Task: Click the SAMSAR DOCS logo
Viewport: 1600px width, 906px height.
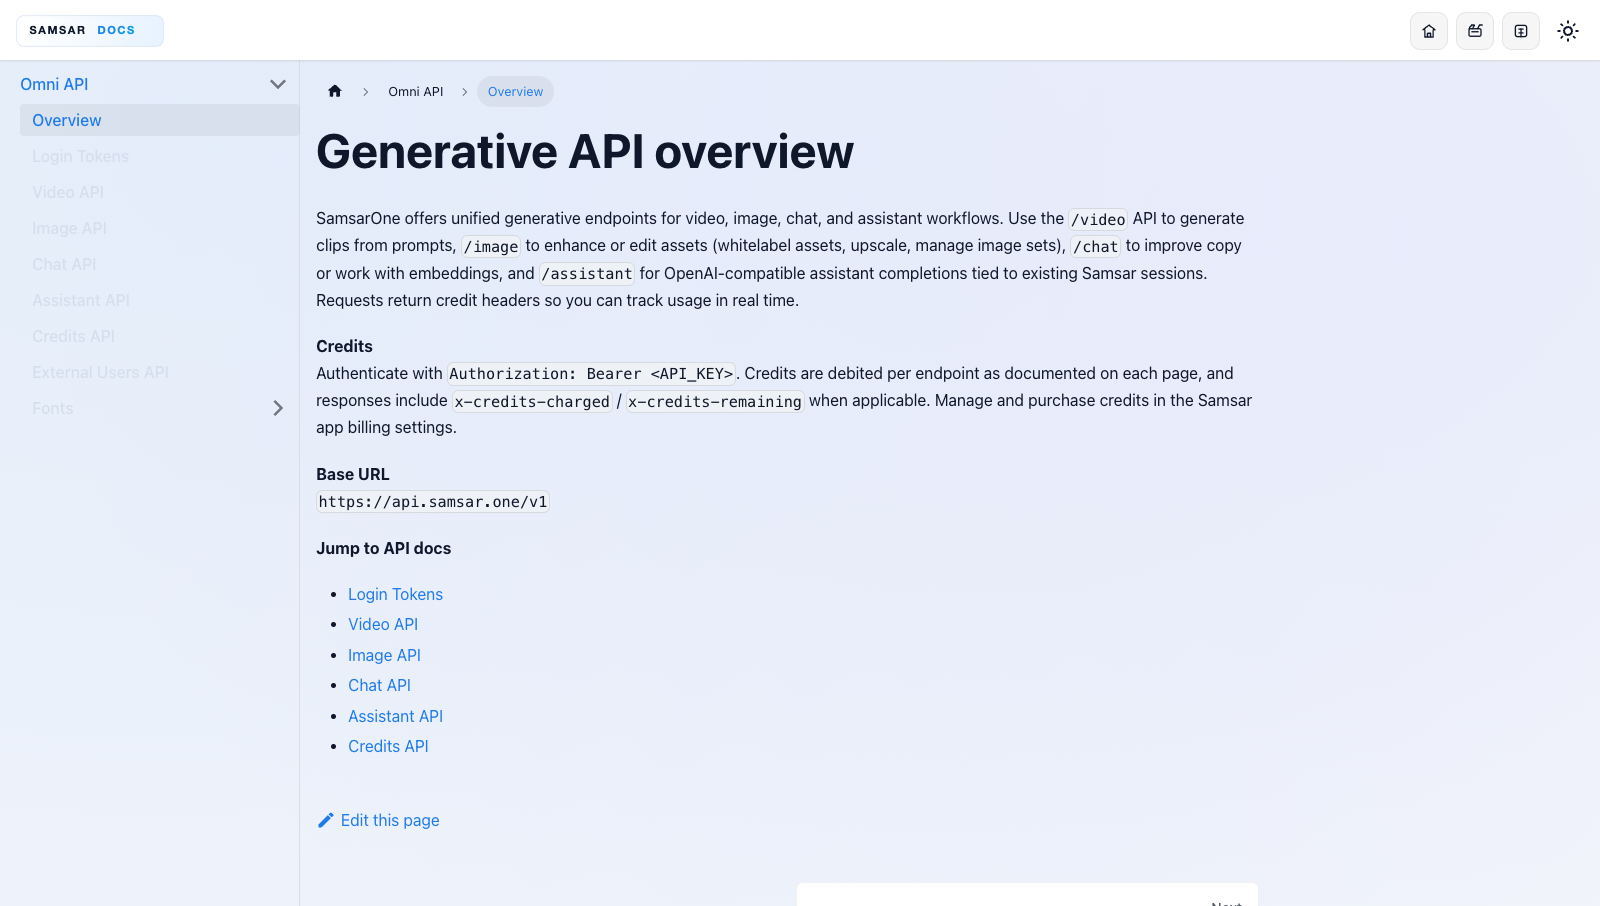Action: [89, 30]
